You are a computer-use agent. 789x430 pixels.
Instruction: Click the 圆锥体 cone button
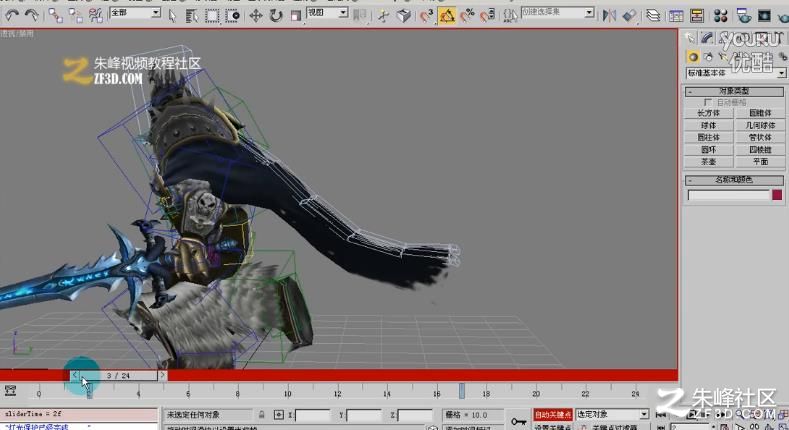click(760, 113)
